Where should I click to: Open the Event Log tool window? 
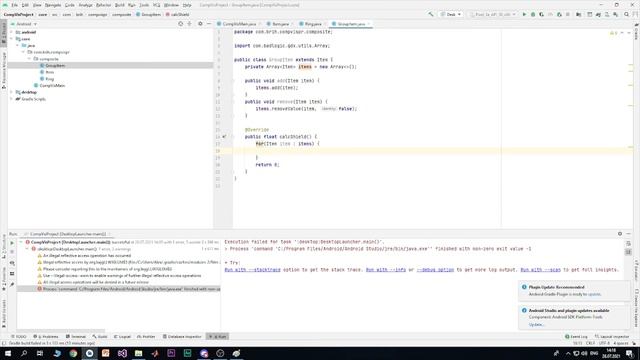click(x=576, y=337)
